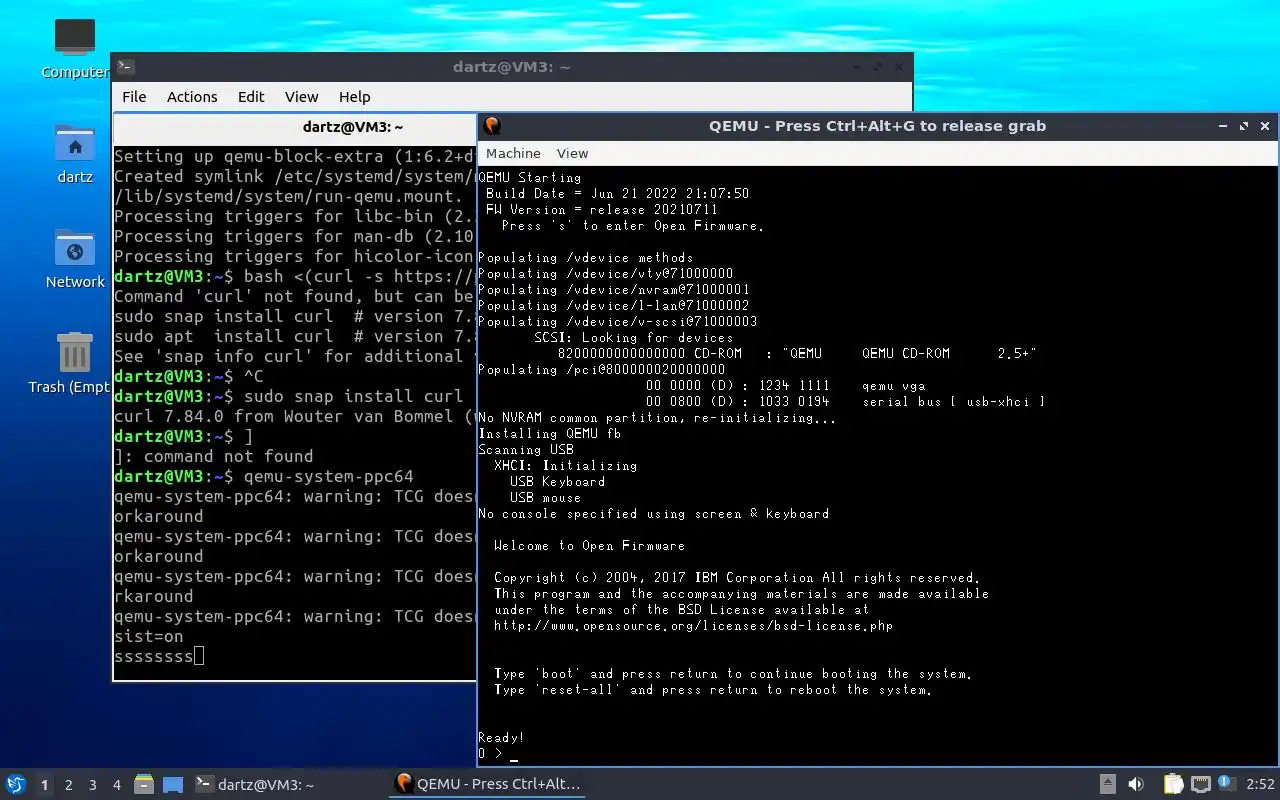Screen dimensions: 1280x800
Task: Click the 'Copyright (c) 2004, 2017 IBM' line
Action: pos(737,578)
